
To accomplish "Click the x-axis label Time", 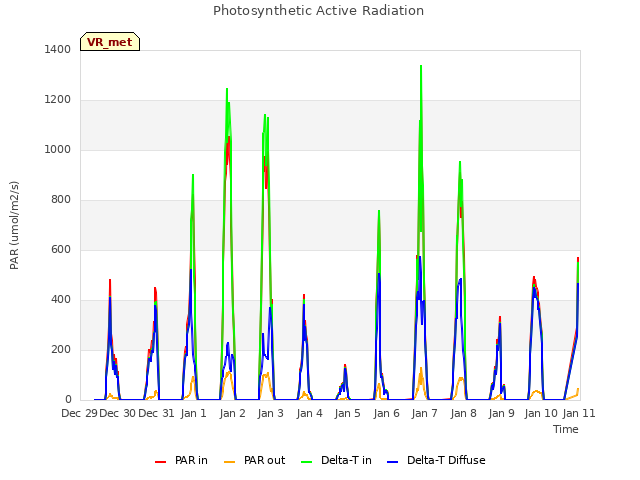I will coord(566,429).
